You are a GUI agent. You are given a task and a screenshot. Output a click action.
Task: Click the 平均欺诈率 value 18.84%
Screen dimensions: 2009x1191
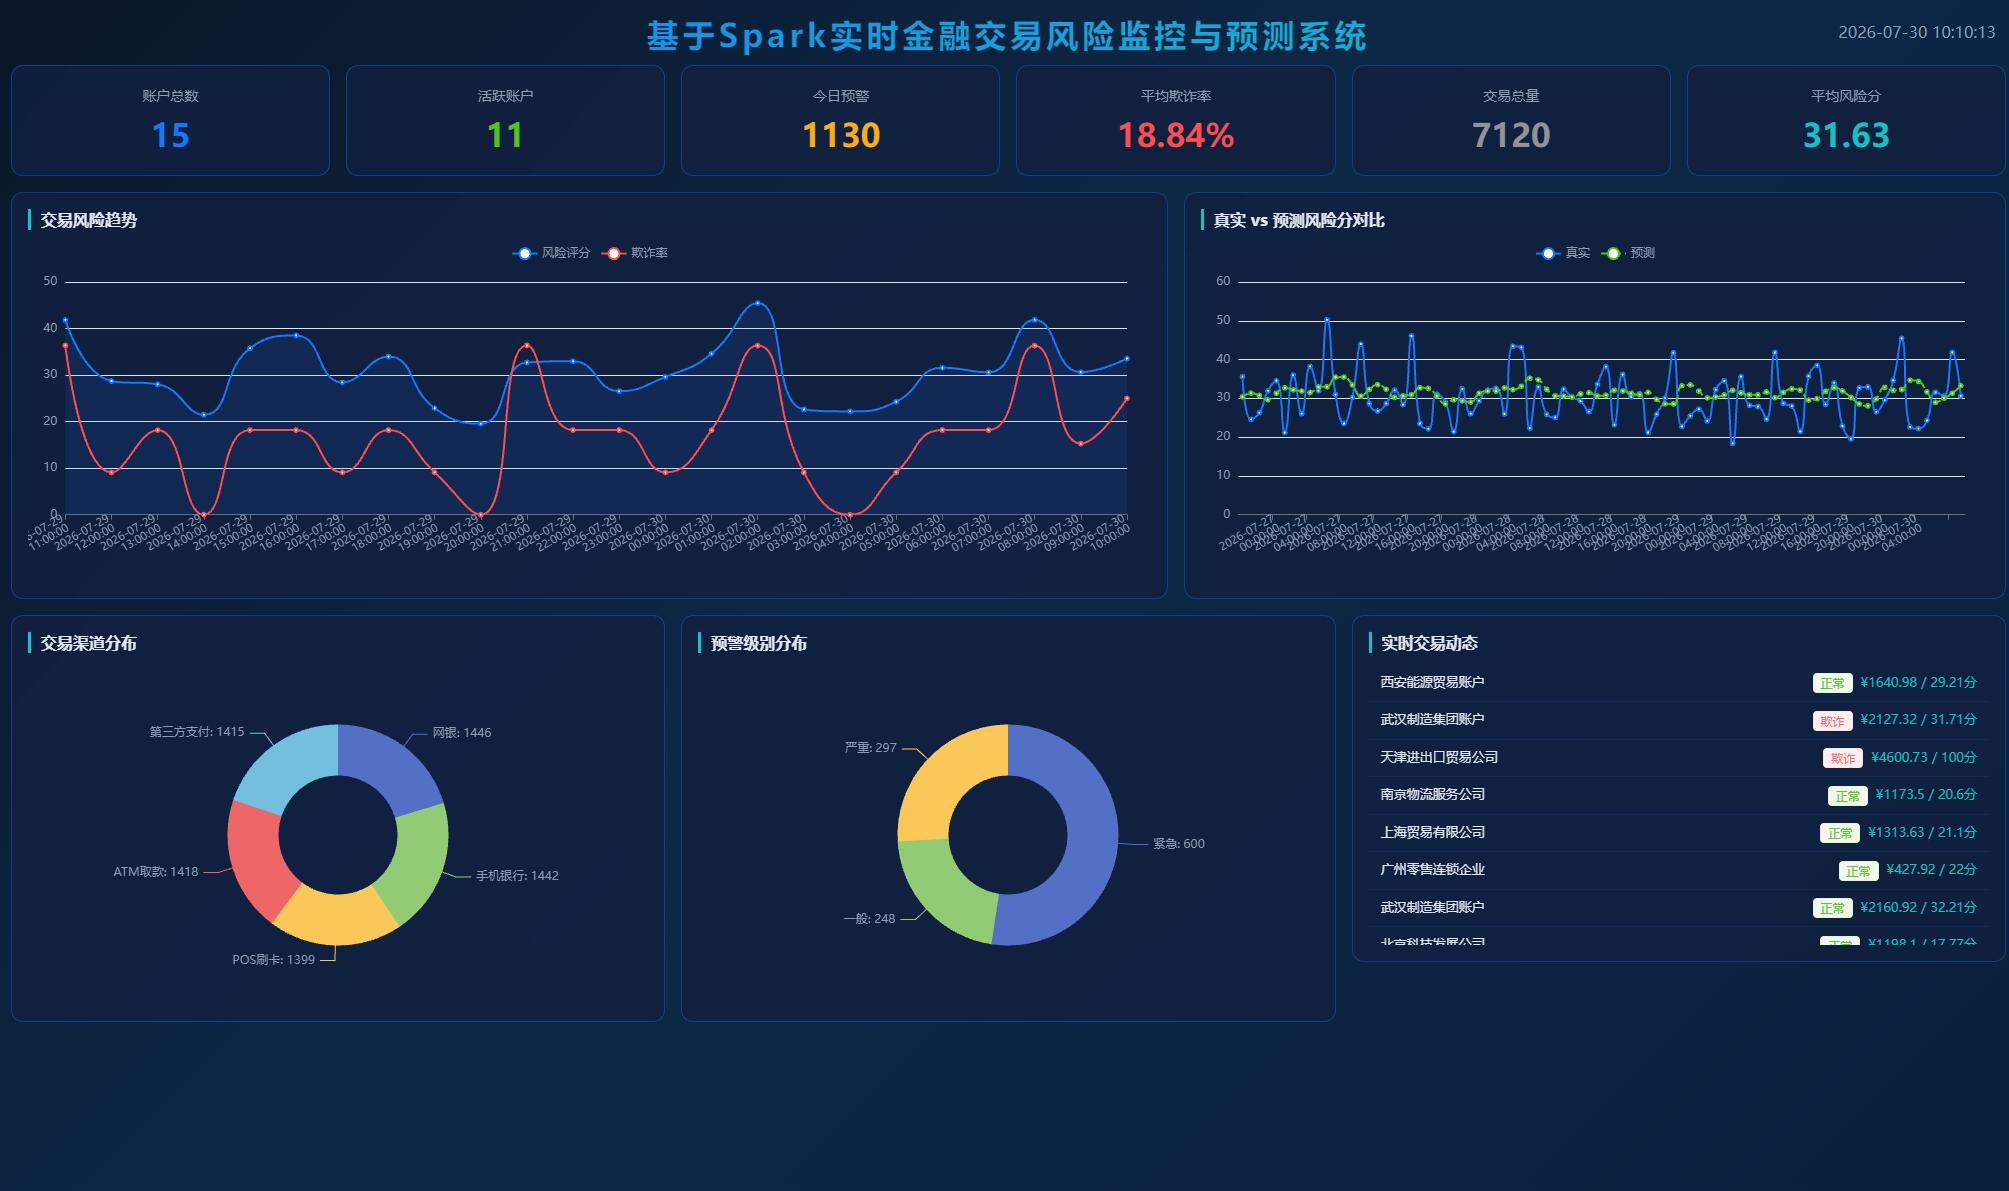(1176, 135)
